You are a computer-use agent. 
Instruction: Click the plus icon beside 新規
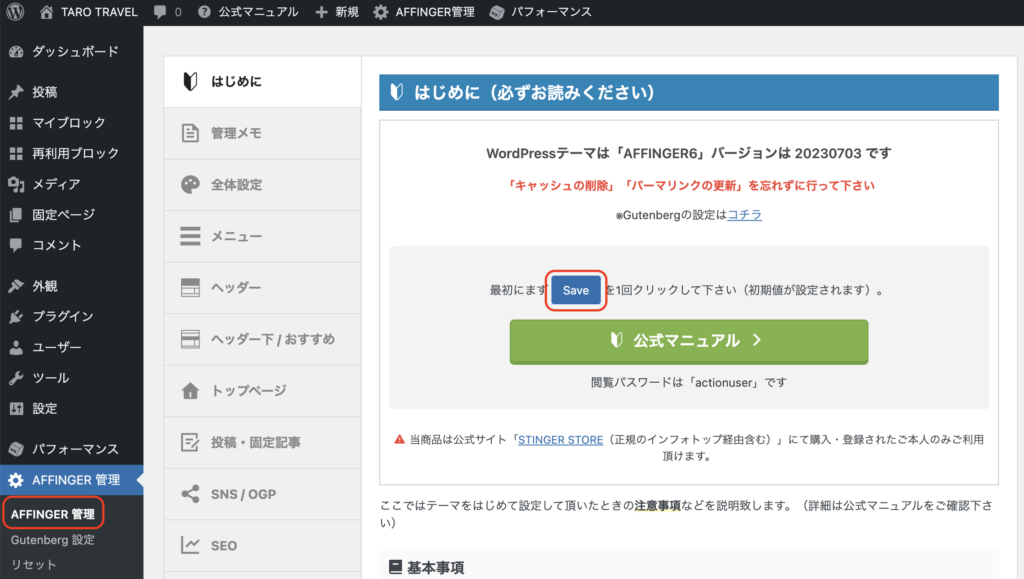321,12
